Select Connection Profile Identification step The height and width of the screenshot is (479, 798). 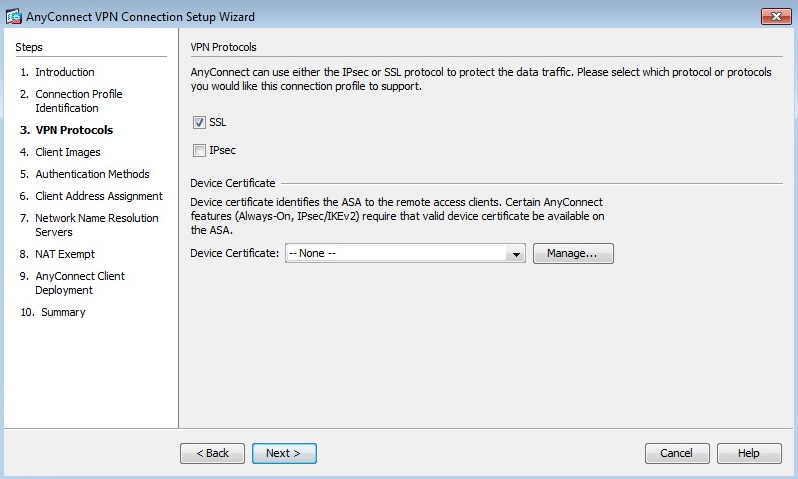(x=79, y=101)
